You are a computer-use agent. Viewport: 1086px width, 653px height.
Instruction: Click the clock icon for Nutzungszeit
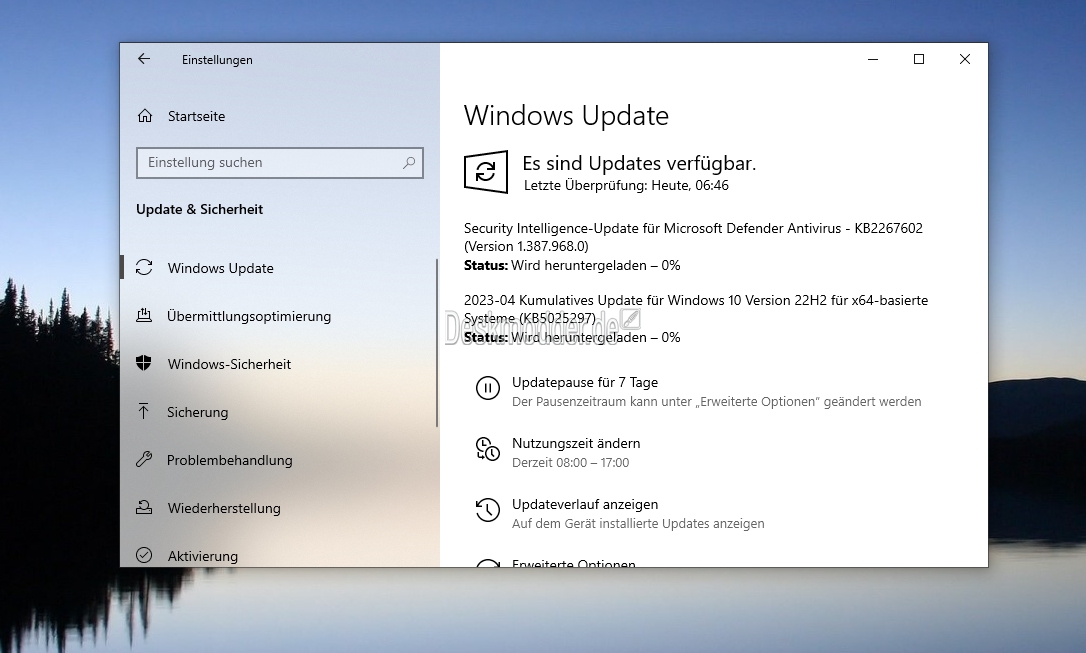pyautogui.click(x=488, y=449)
